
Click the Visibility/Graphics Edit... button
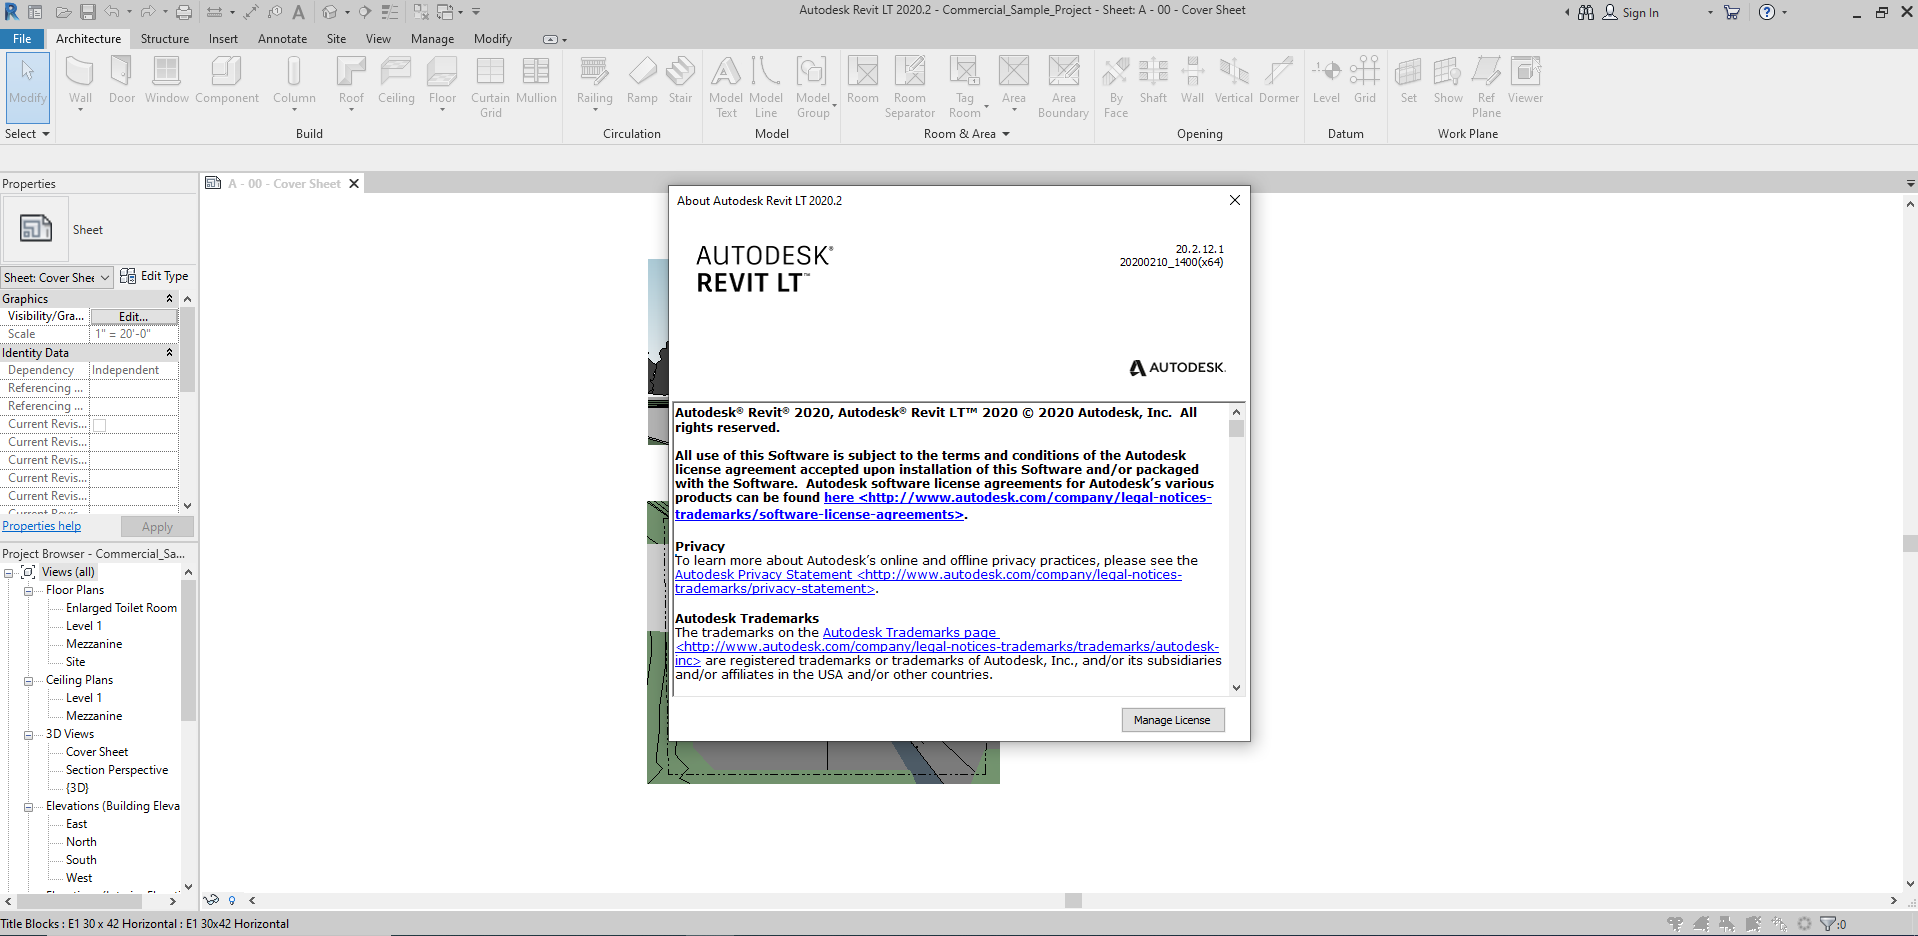pos(133,316)
